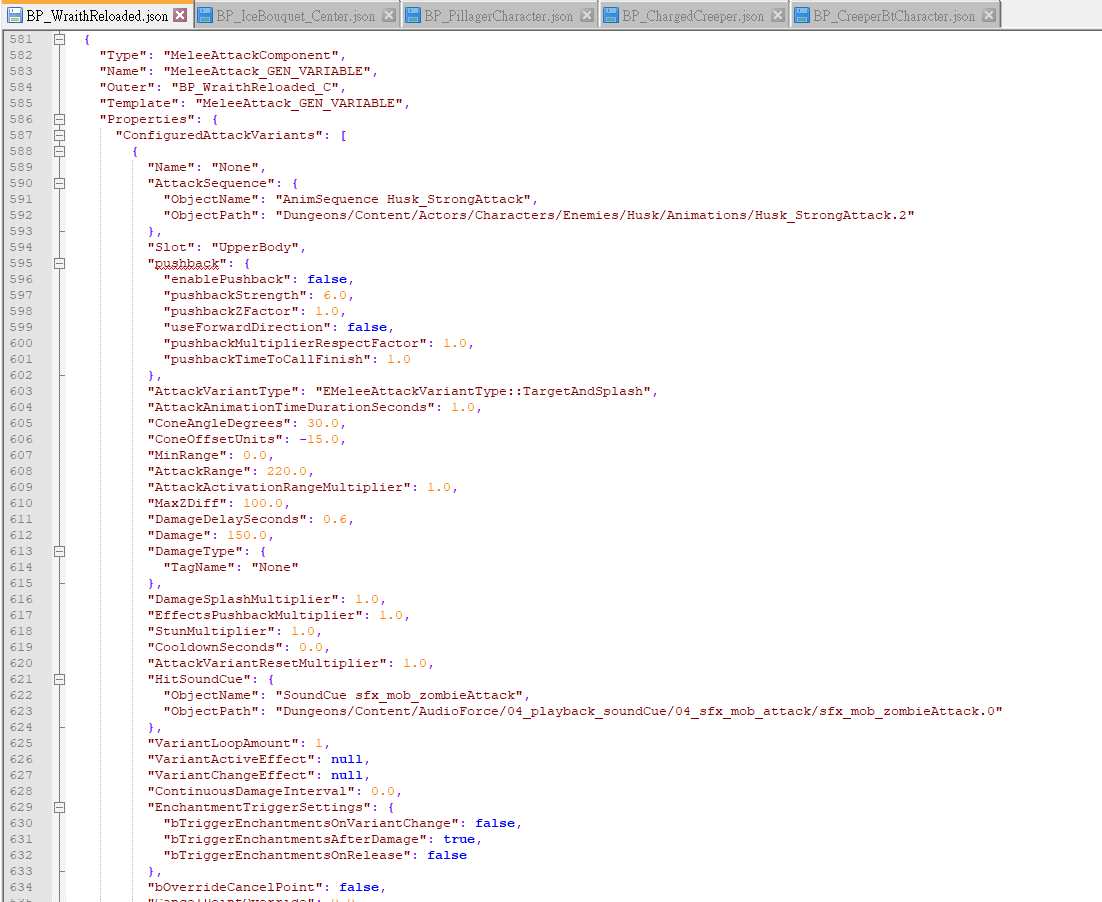The height and width of the screenshot is (902, 1102).
Task: Click the bOverrideCancelPoint false value
Action: 359,887
